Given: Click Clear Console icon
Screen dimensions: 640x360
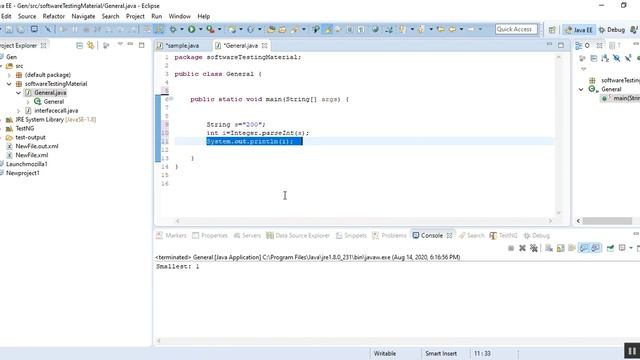Looking at the screenshot, I should pyautogui.click(x=549, y=248).
